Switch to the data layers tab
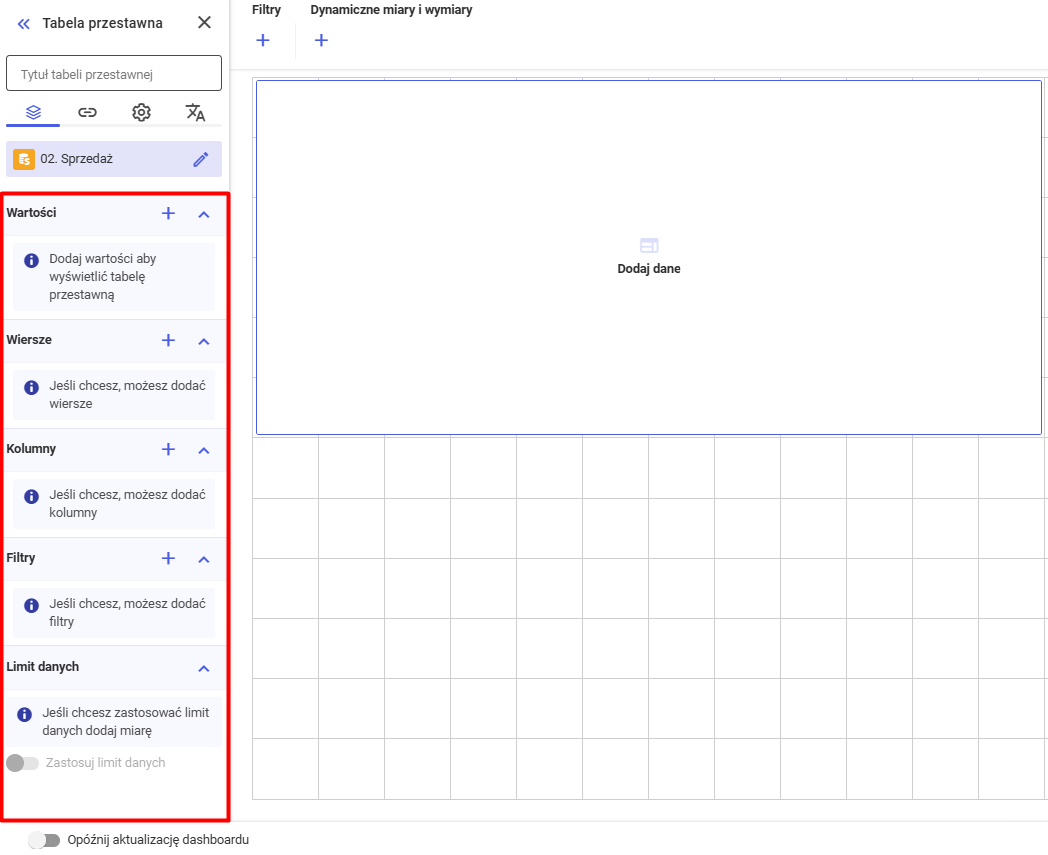This screenshot has width=1048, height=855. 33,112
